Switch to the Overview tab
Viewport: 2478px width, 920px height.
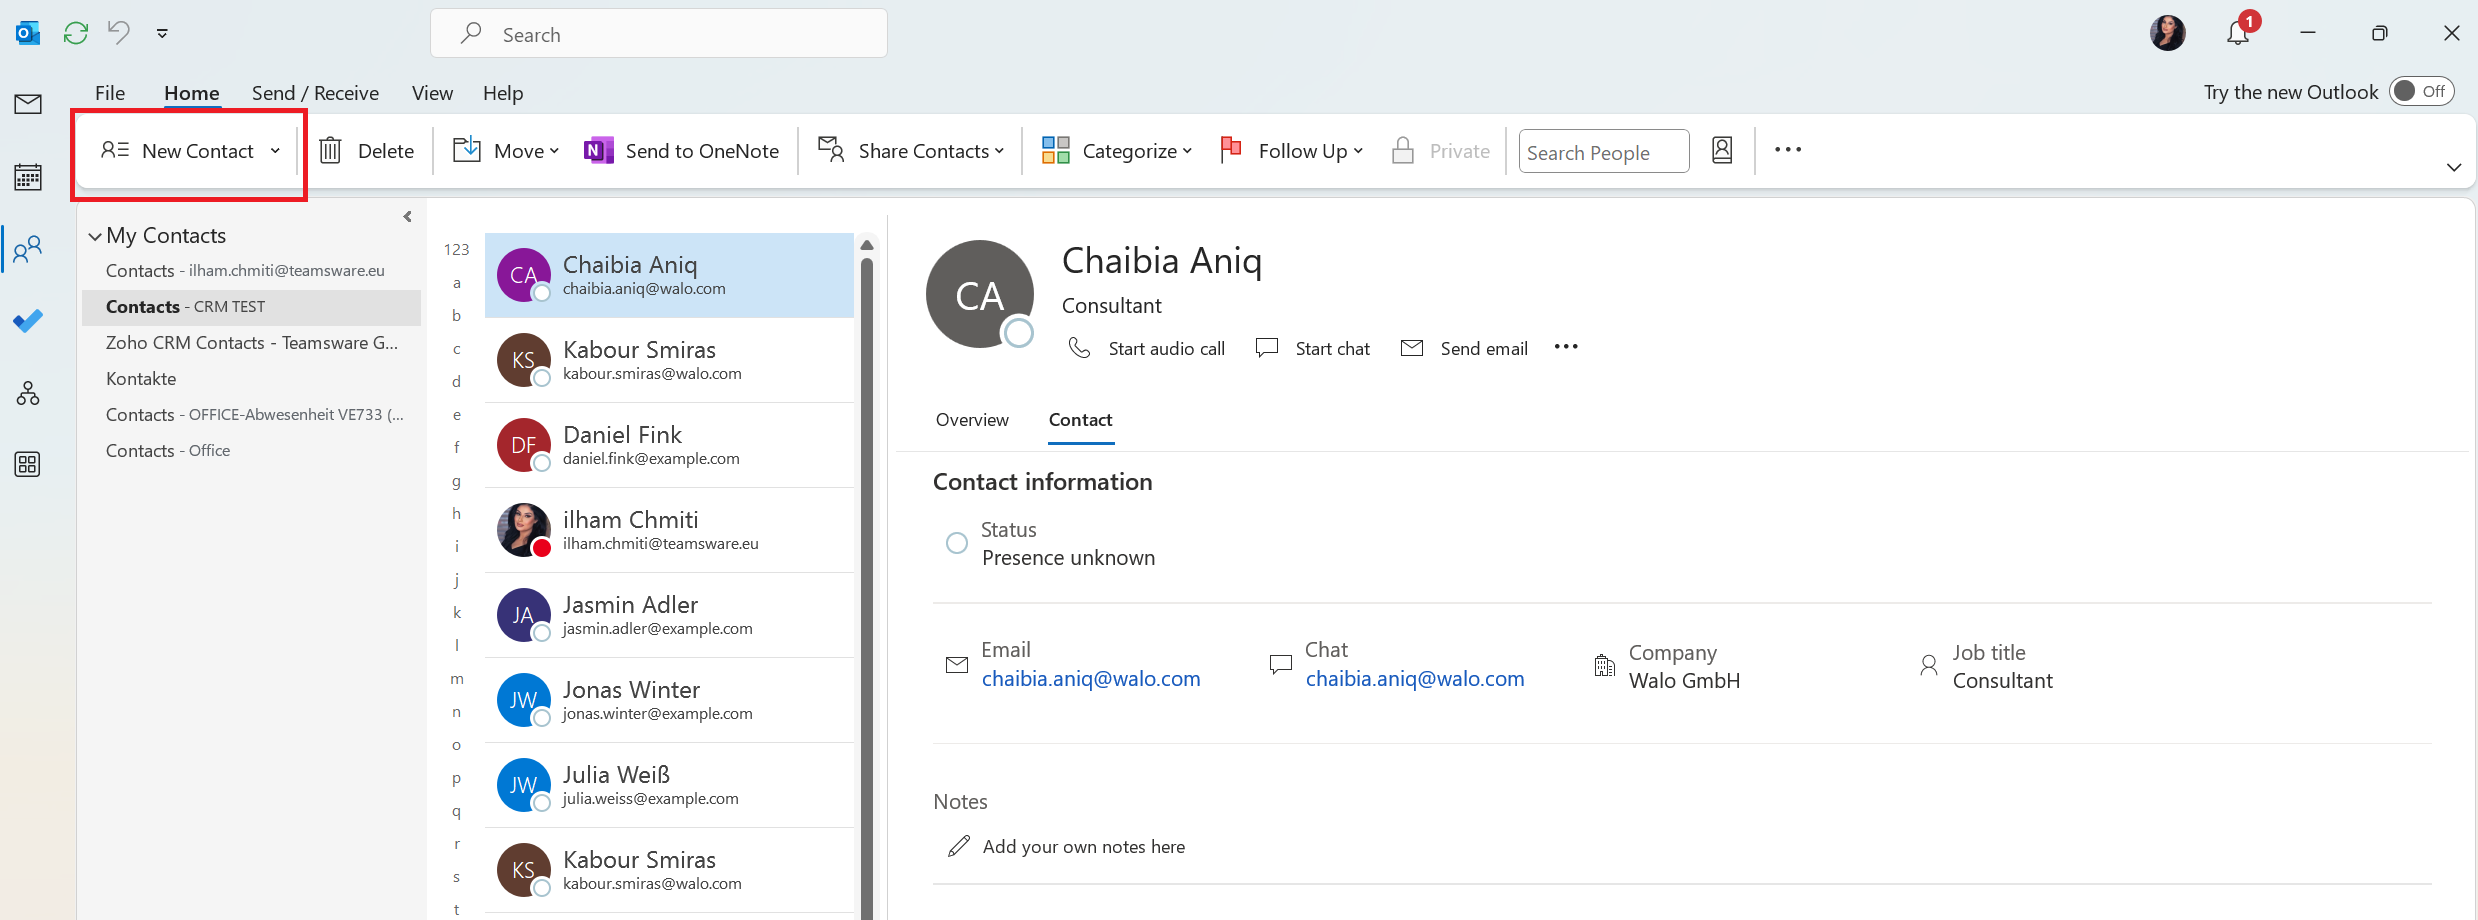click(971, 420)
